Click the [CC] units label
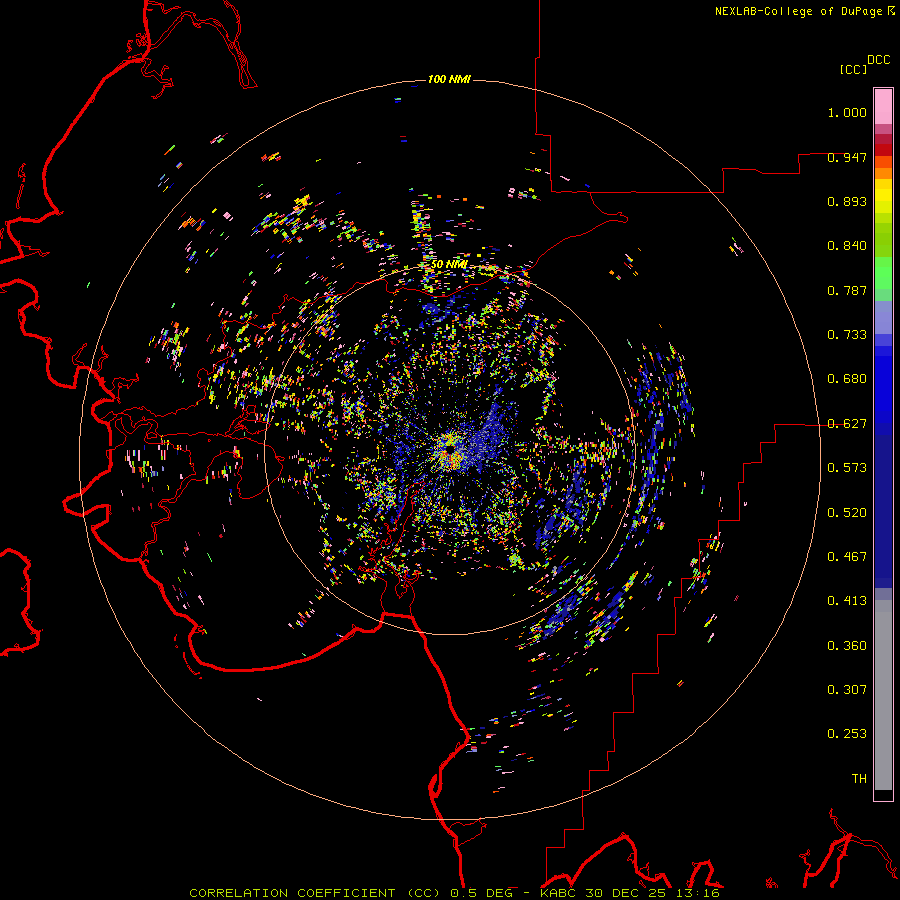 (853, 69)
